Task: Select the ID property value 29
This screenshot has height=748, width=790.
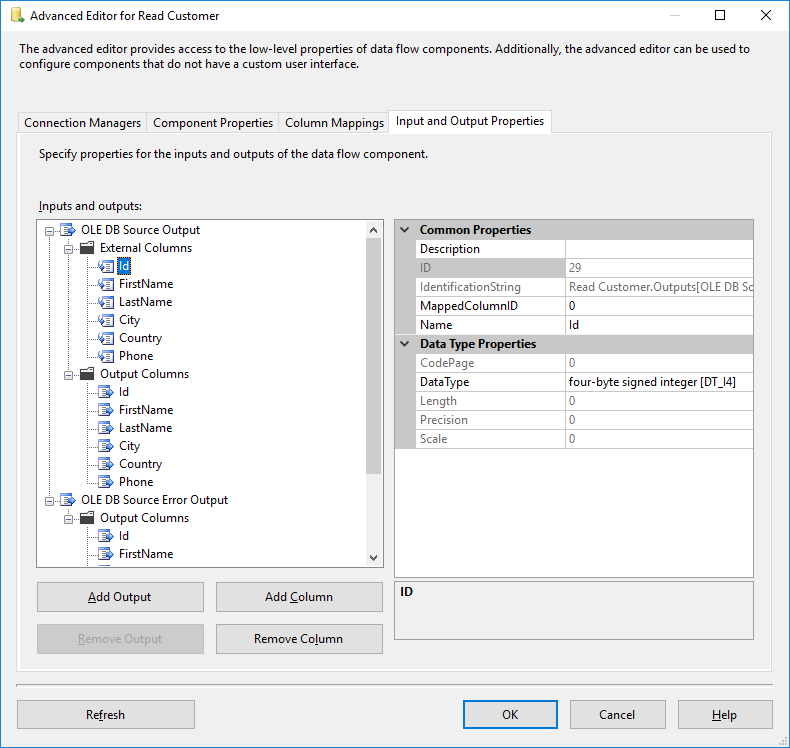Action: [659, 267]
